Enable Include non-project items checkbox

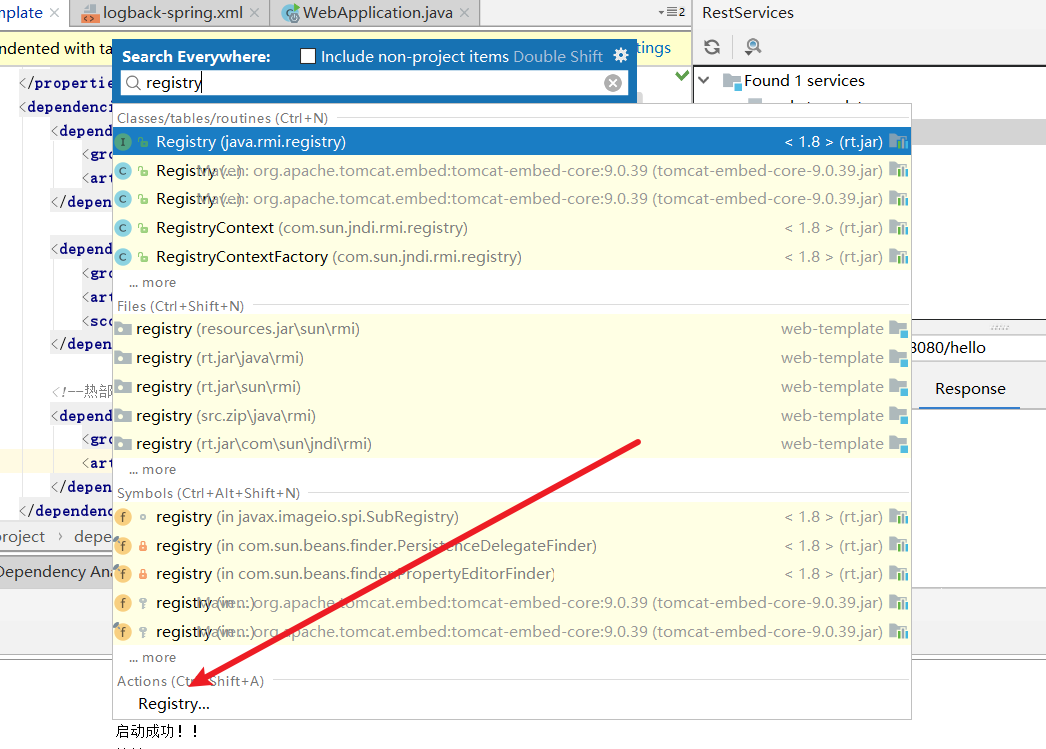(x=308, y=56)
